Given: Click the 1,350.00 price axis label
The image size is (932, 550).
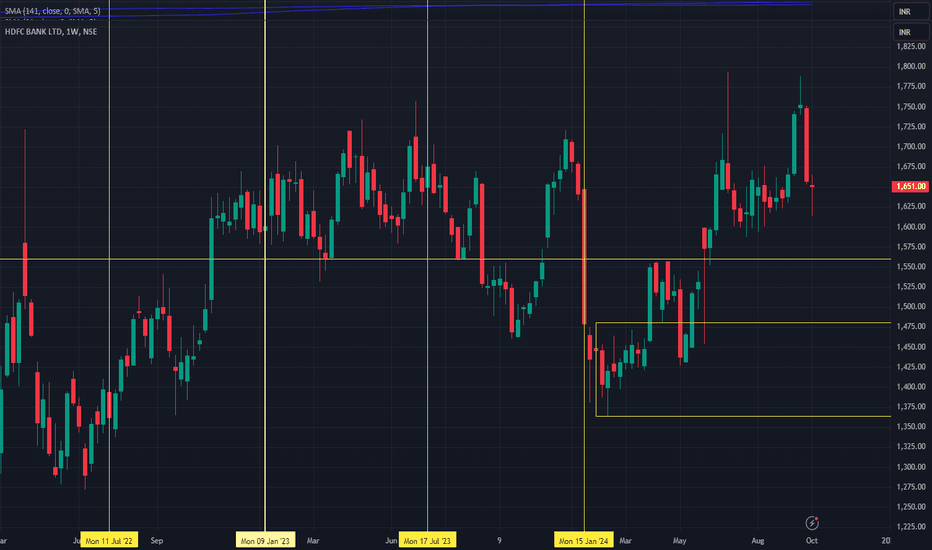Looking at the screenshot, I should (x=911, y=426).
